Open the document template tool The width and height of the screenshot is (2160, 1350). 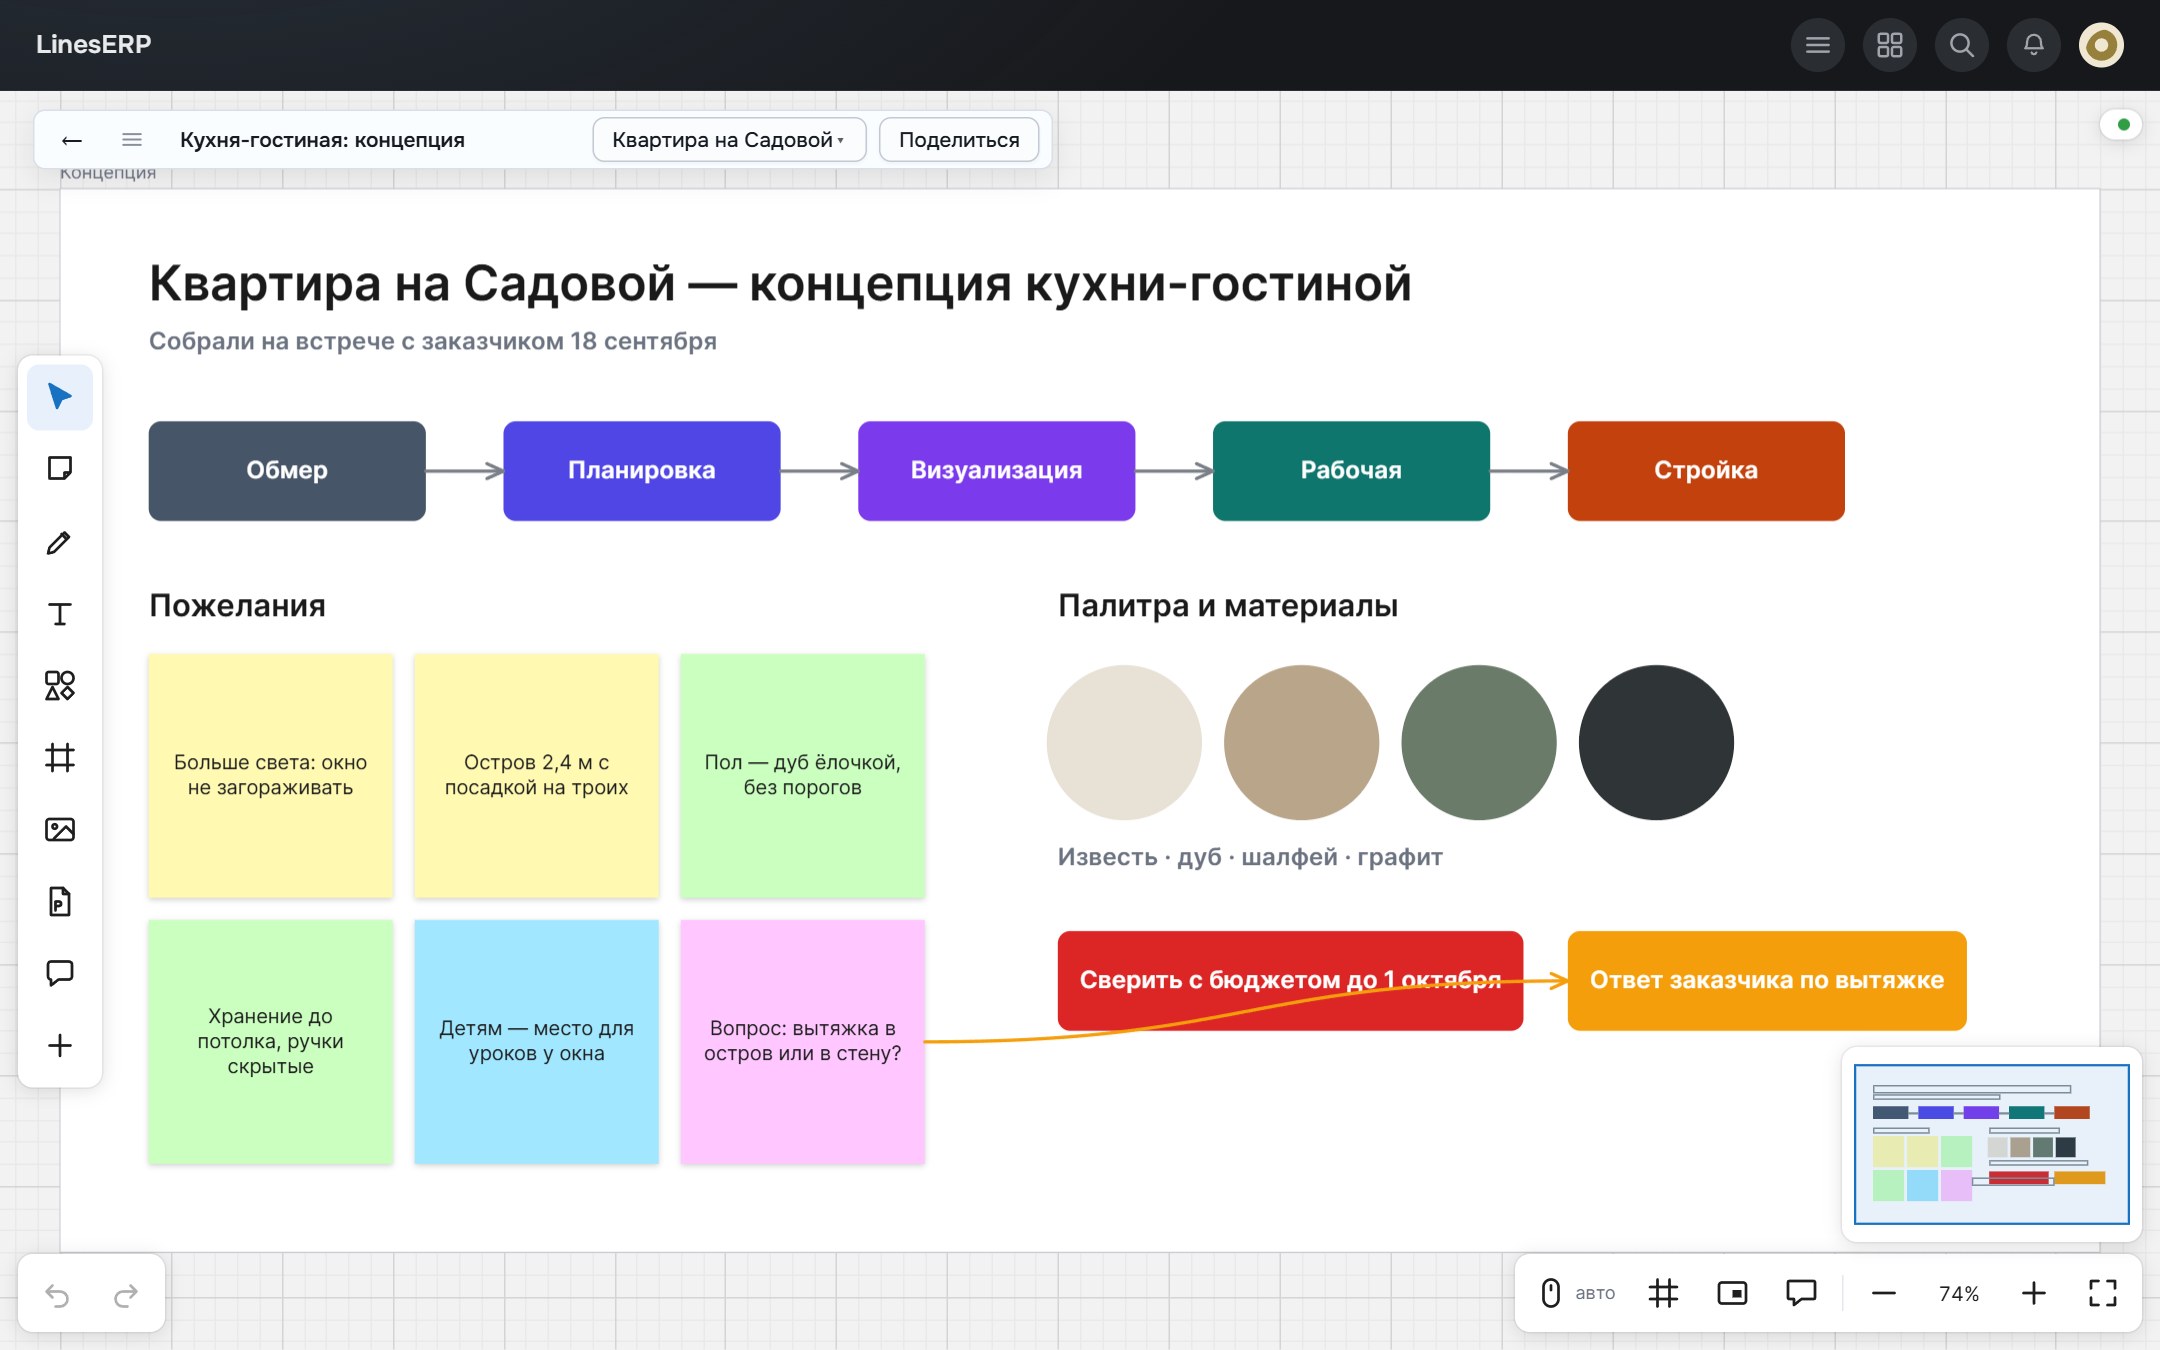[x=60, y=902]
